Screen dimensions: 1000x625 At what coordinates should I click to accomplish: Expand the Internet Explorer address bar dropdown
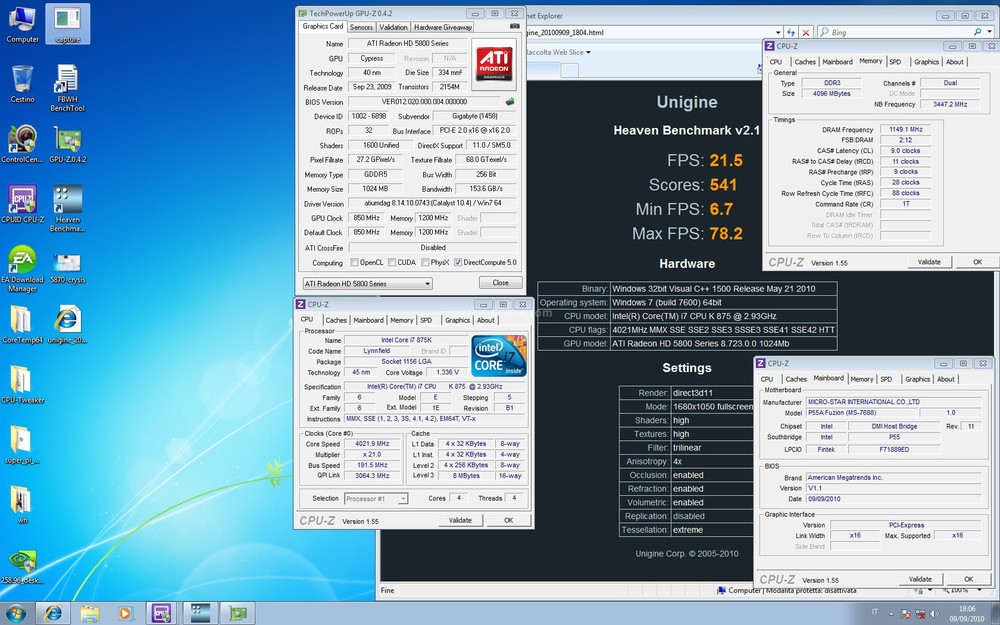click(778, 32)
